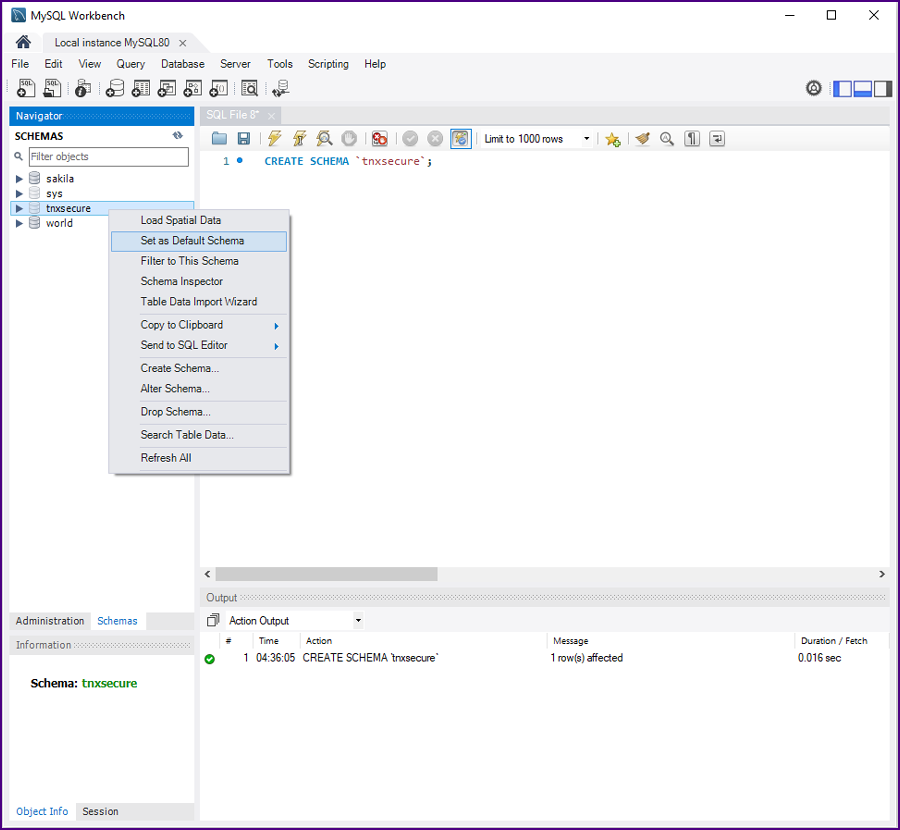Toggle the autocommit mode button

[460, 138]
